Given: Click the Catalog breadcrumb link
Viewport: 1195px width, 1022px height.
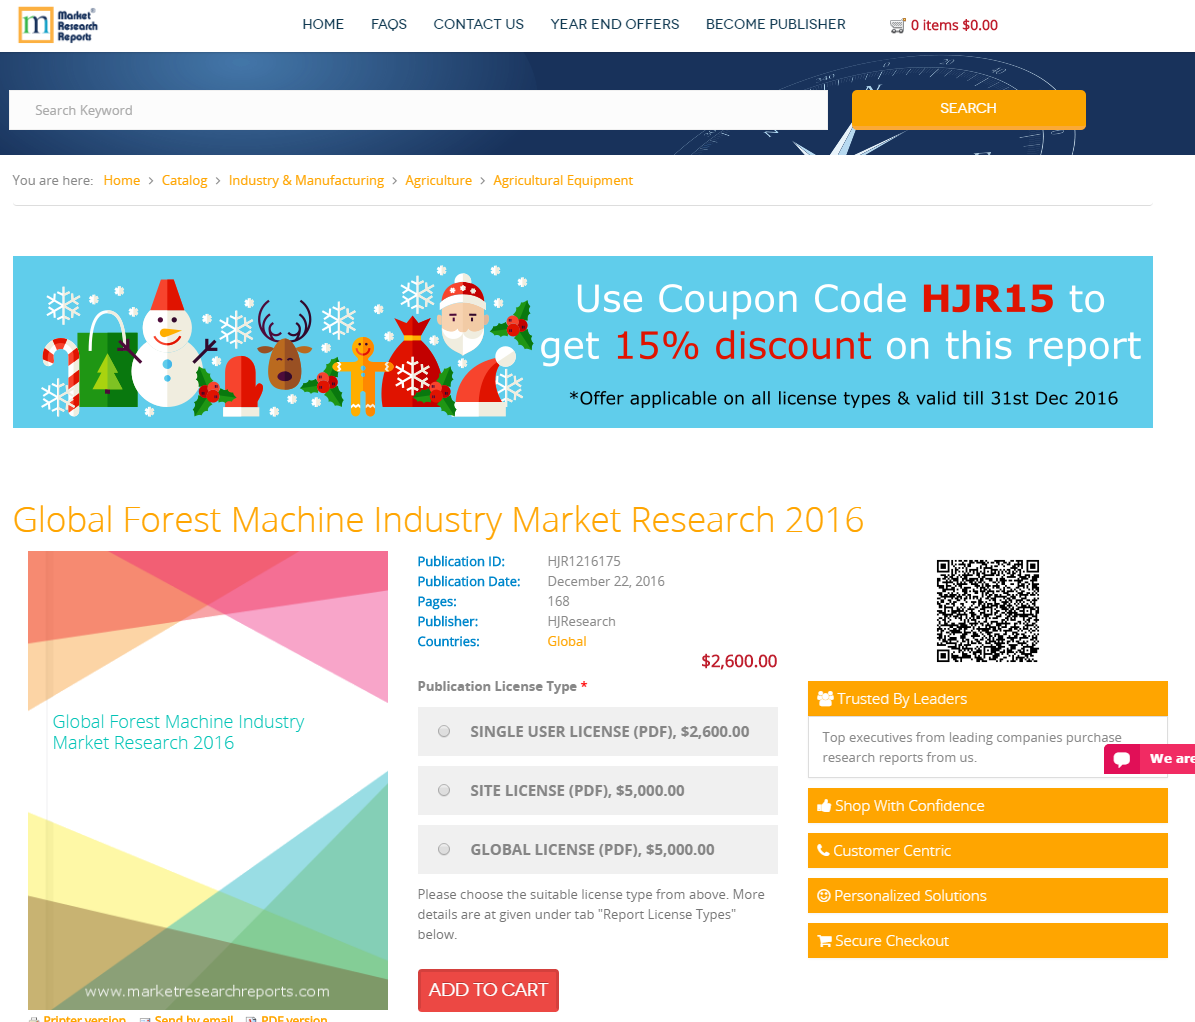Looking at the screenshot, I should coord(184,181).
